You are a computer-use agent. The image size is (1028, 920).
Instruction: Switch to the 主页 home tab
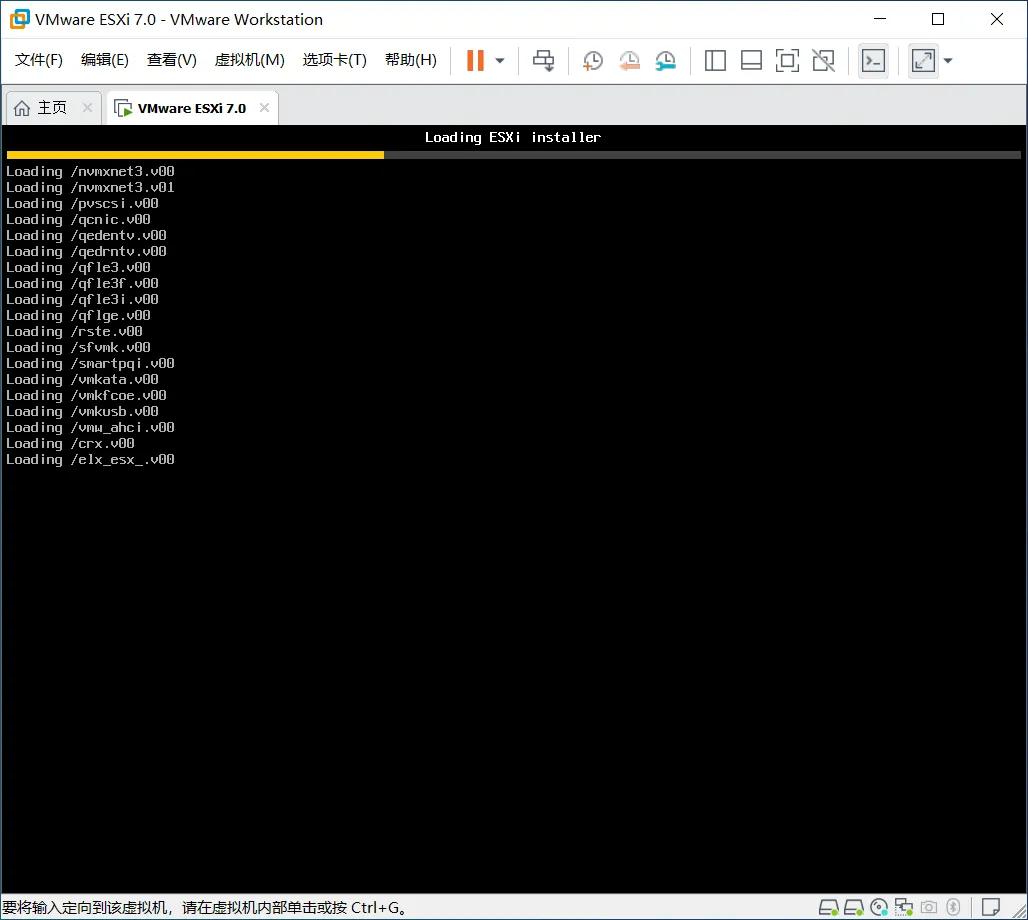(x=52, y=106)
